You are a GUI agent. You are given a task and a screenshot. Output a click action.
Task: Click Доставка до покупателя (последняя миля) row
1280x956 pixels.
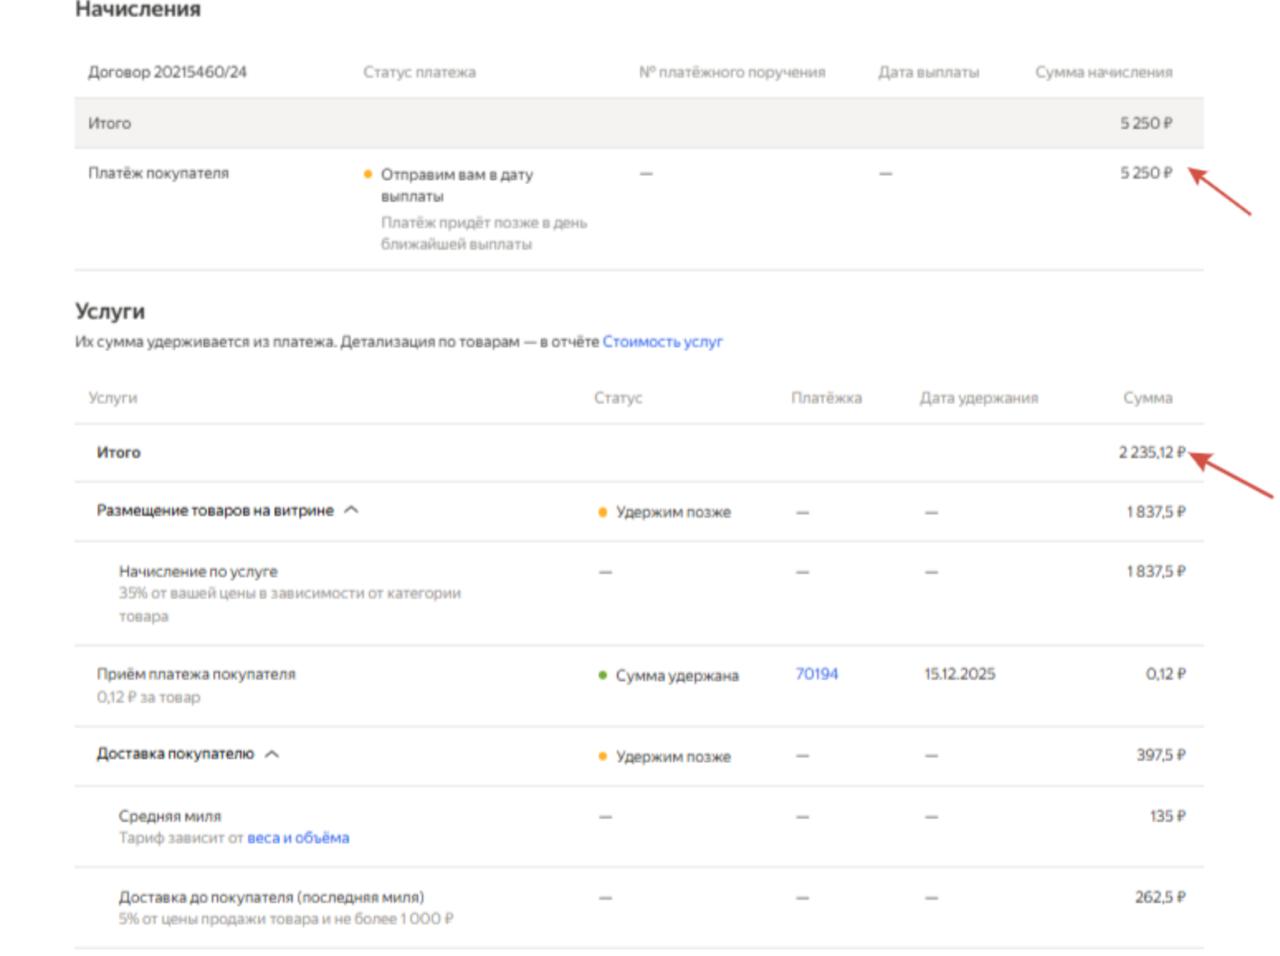[x=271, y=897]
